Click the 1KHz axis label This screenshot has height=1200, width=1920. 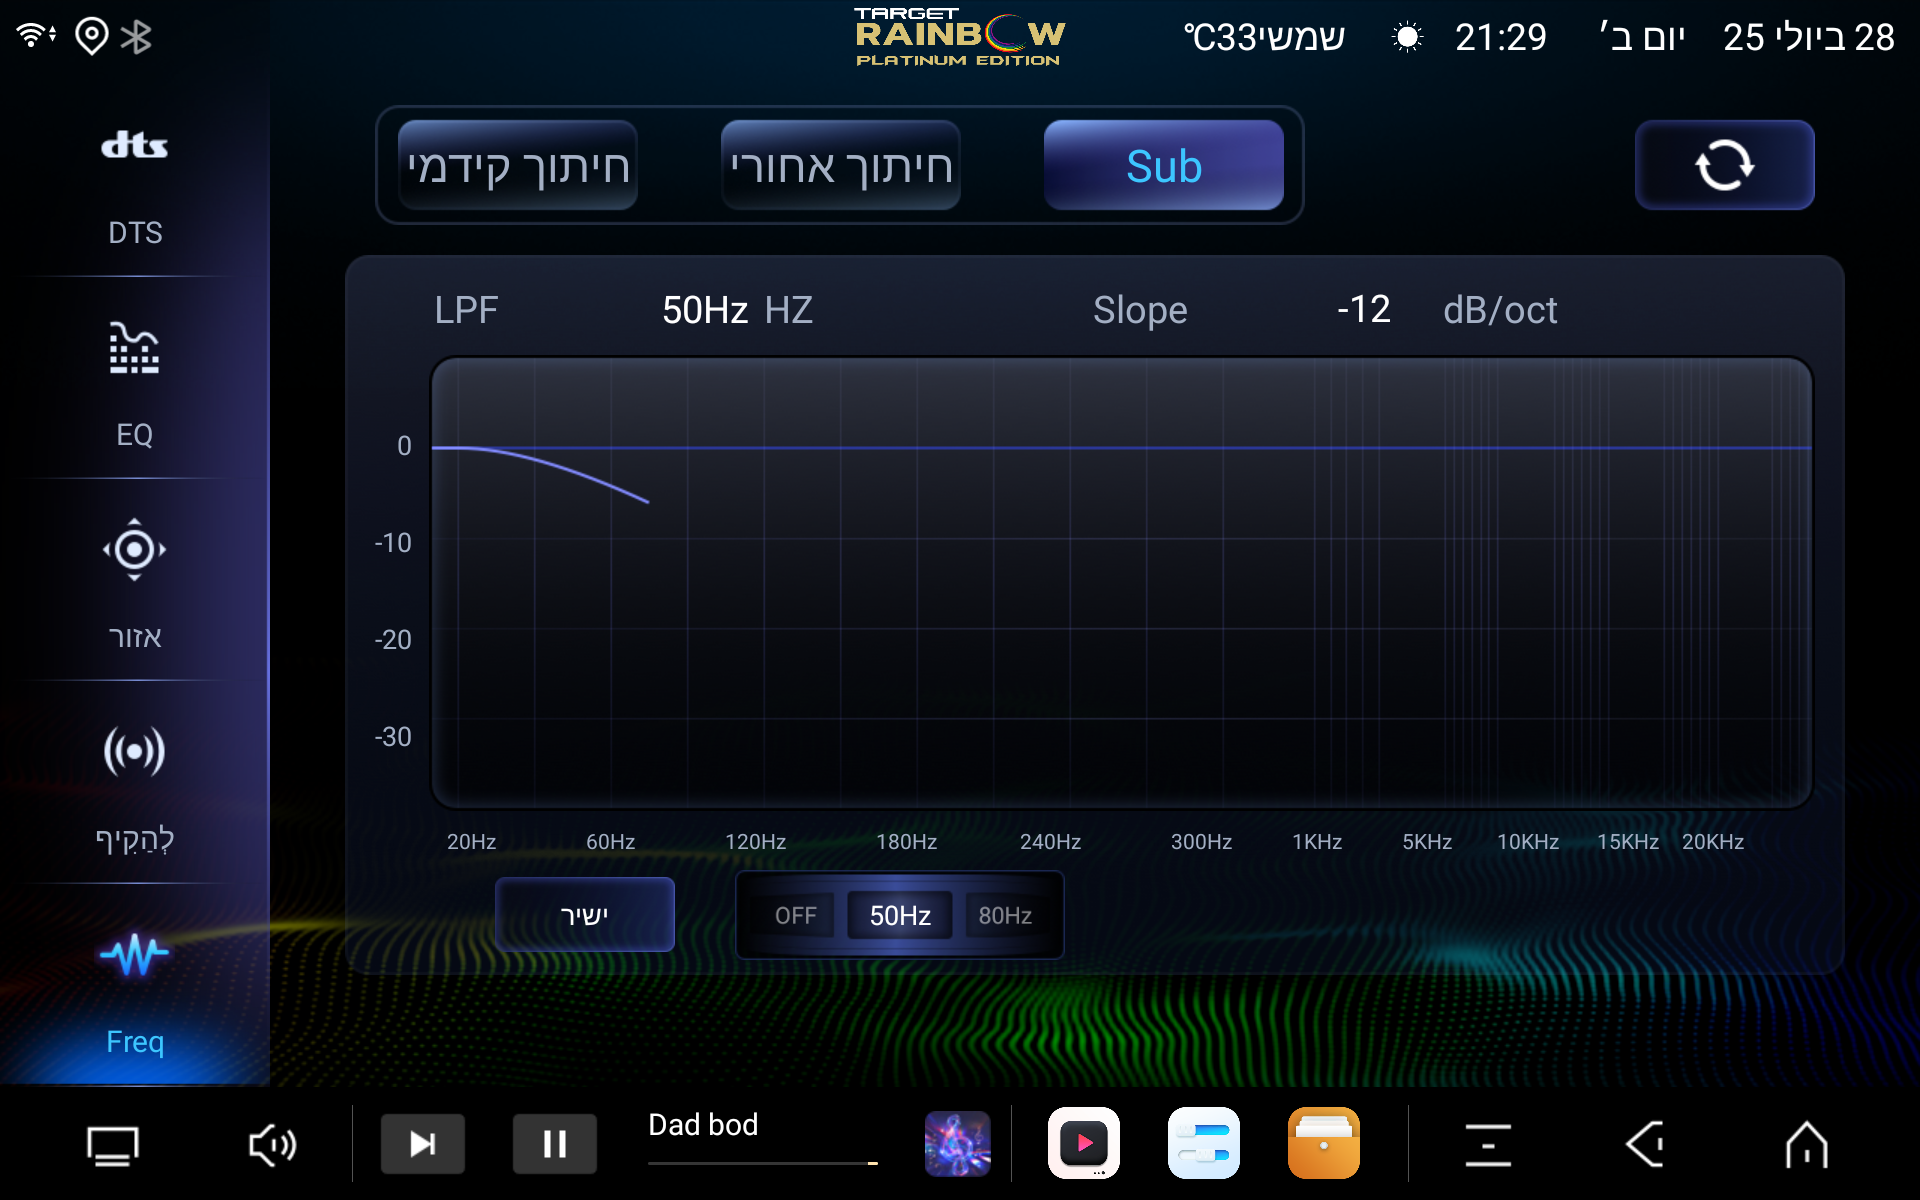pos(1317,842)
